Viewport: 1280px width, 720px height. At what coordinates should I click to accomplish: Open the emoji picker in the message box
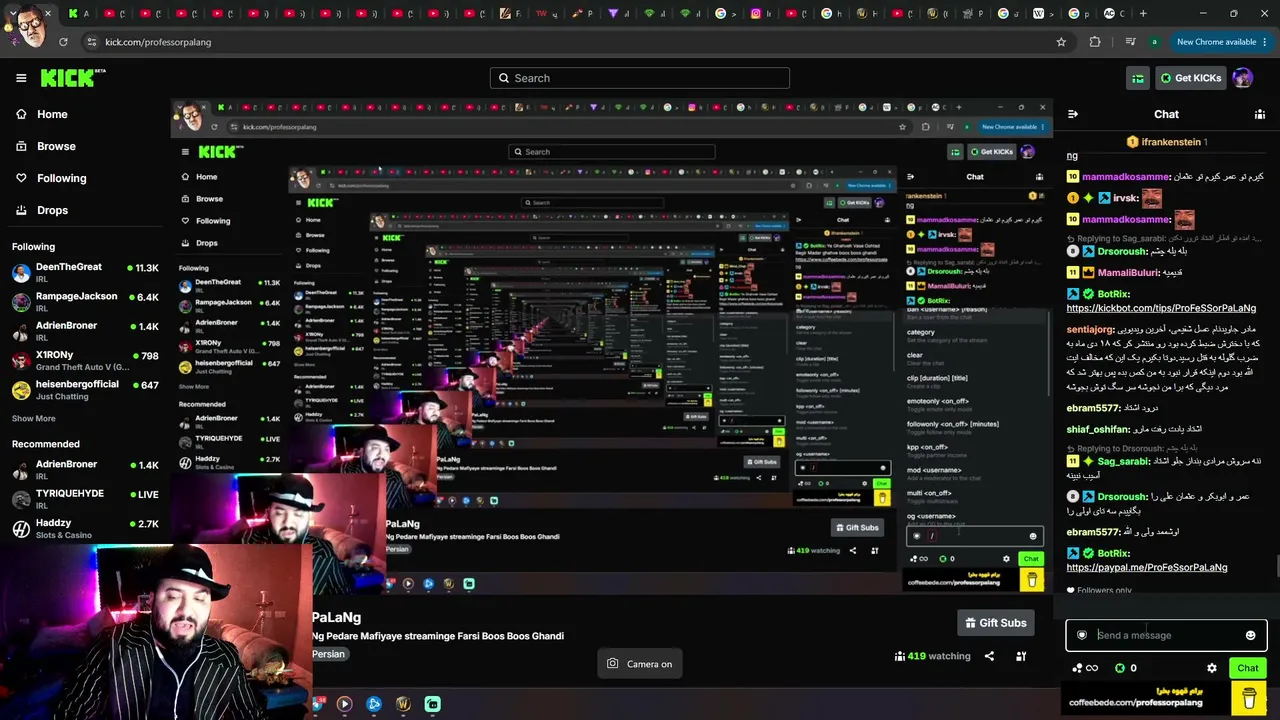coord(1250,635)
